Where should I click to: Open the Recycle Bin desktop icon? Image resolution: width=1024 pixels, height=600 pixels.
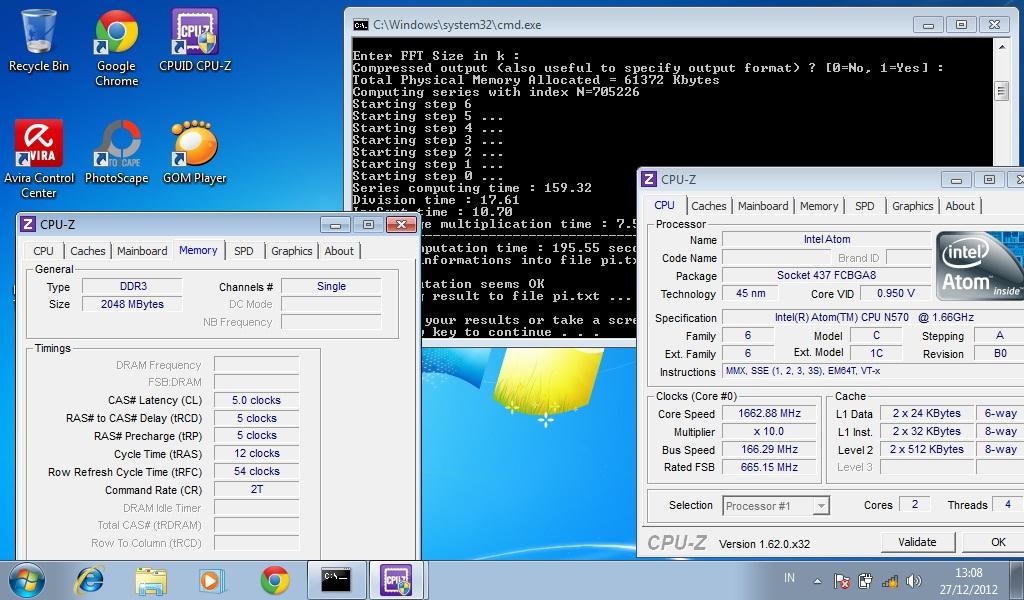point(39,40)
